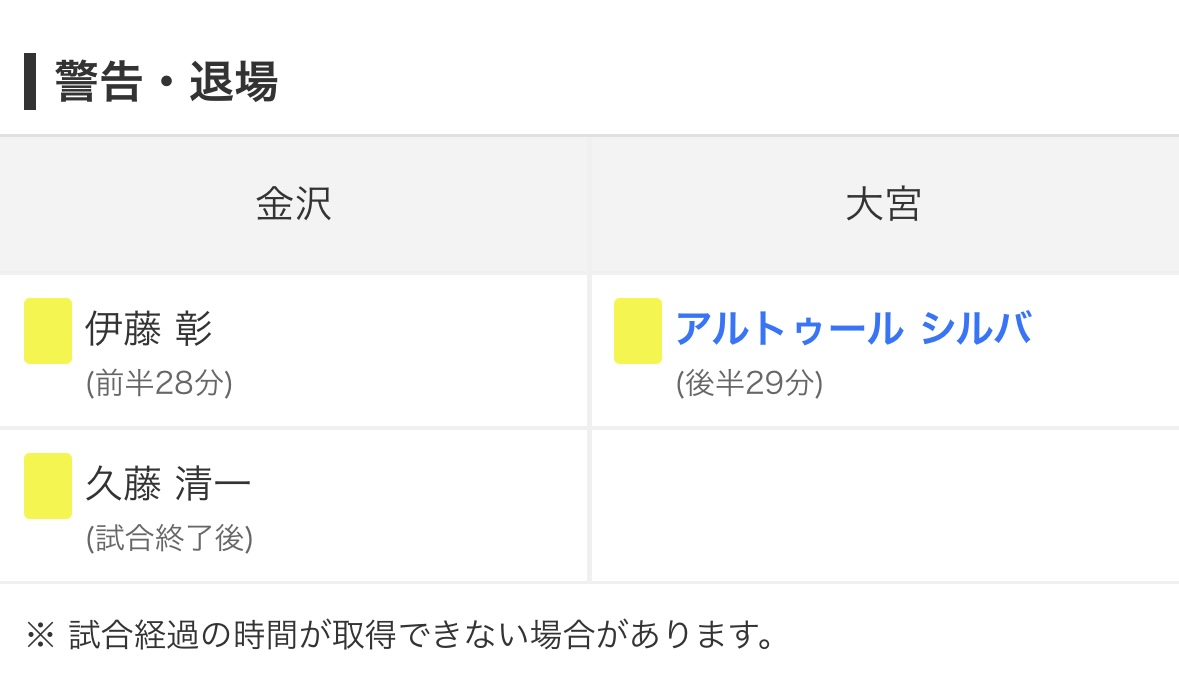Click the 伊藤 彰 booking row cell
This screenshot has width=1179, height=684.
293,350
